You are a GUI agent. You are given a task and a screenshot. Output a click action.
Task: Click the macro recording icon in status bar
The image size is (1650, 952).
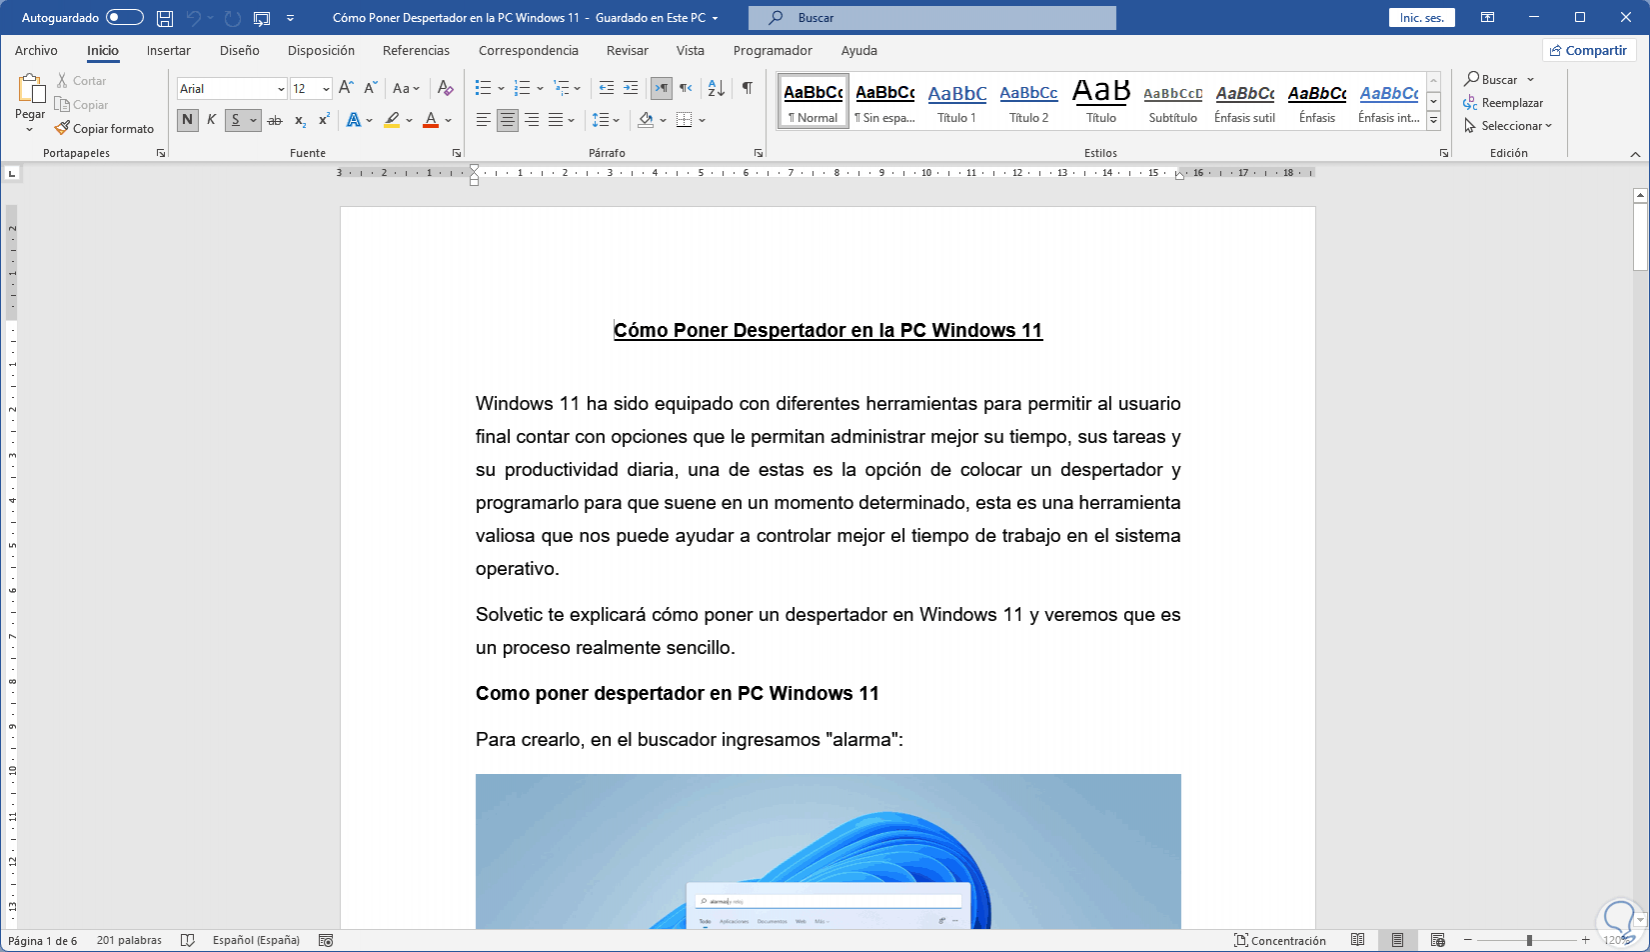(325, 940)
